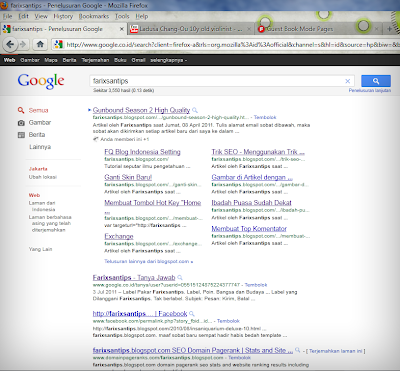The width and height of the screenshot is (400, 371).
Task: Open Farixsantips - Tanya Jawab result
Action: point(134,277)
